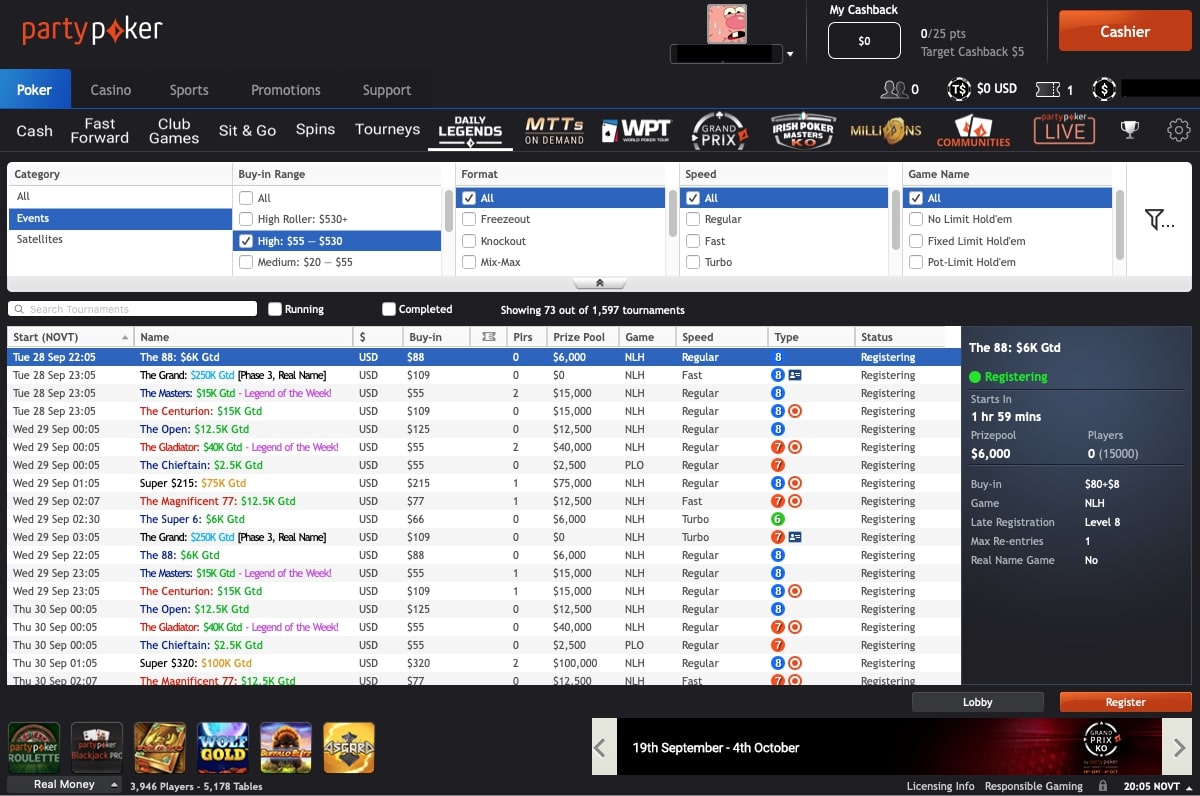The width and height of the screenshot is (1200, 796).
Task: Check High Roller $530+ buy-in checkbox
Action: [x=247, y=219]
